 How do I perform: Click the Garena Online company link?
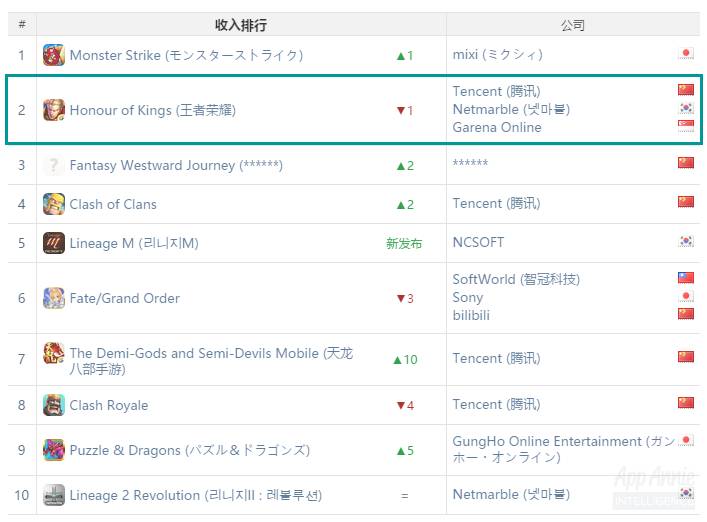pos(497,127)
